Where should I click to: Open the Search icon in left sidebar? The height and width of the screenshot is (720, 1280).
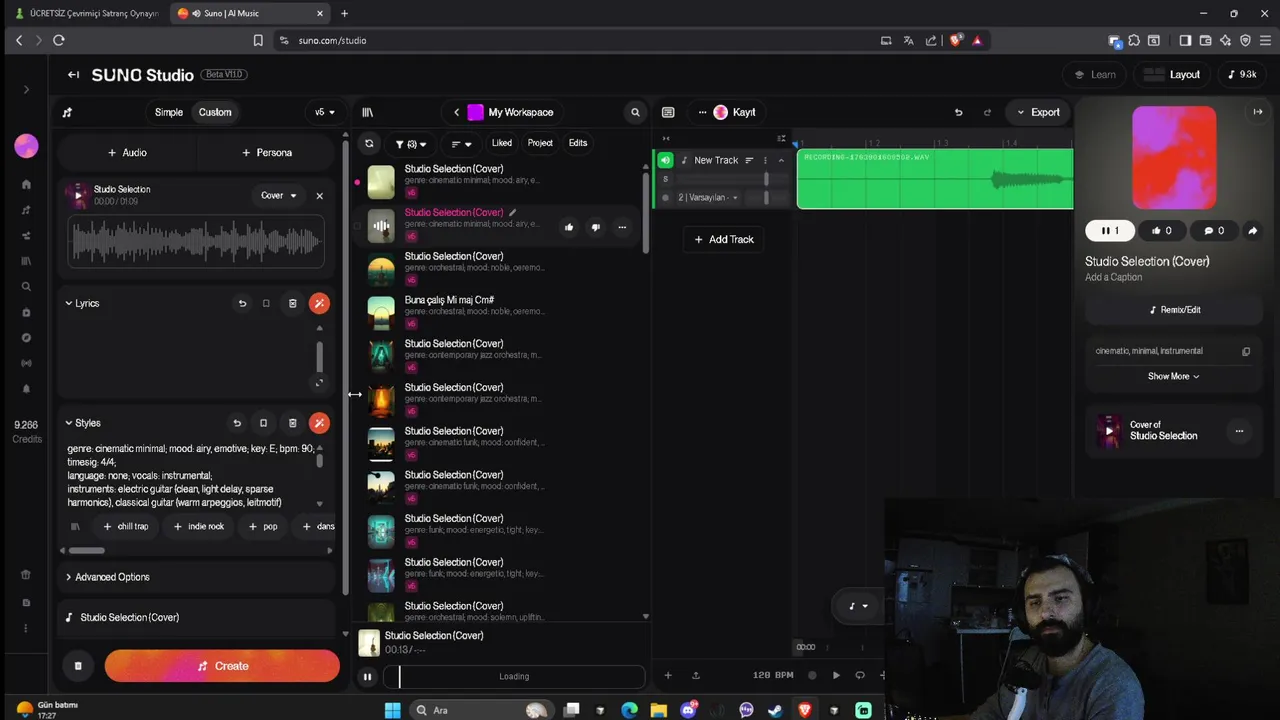pyautogui.click(x=26, y=287)
